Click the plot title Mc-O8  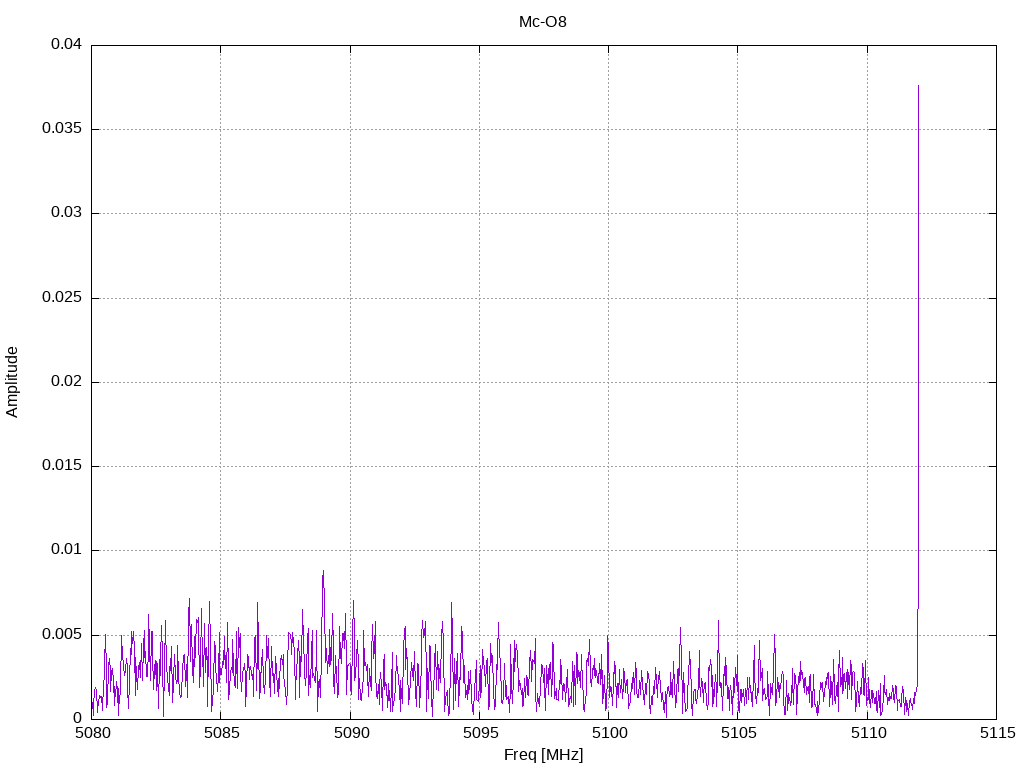pos(543,21)
